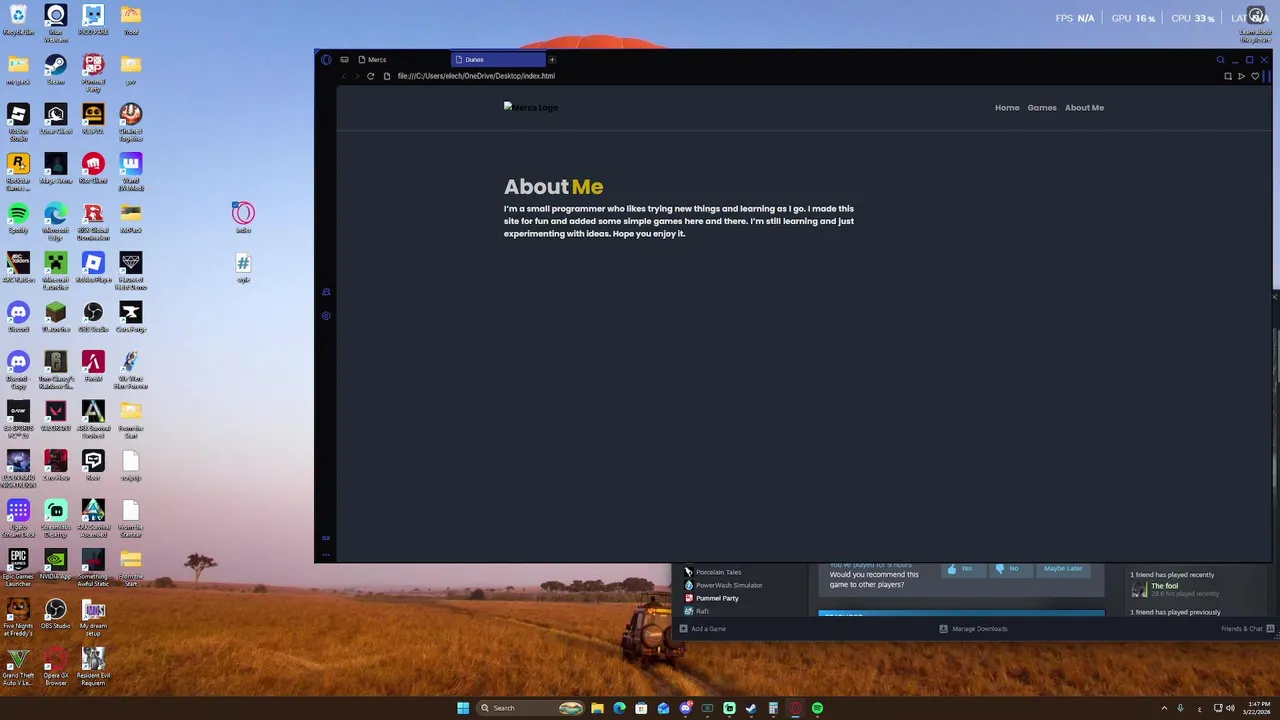
Task: Select the Minecraft Launcher desktop icon
Action: click(x=56, y=271)
